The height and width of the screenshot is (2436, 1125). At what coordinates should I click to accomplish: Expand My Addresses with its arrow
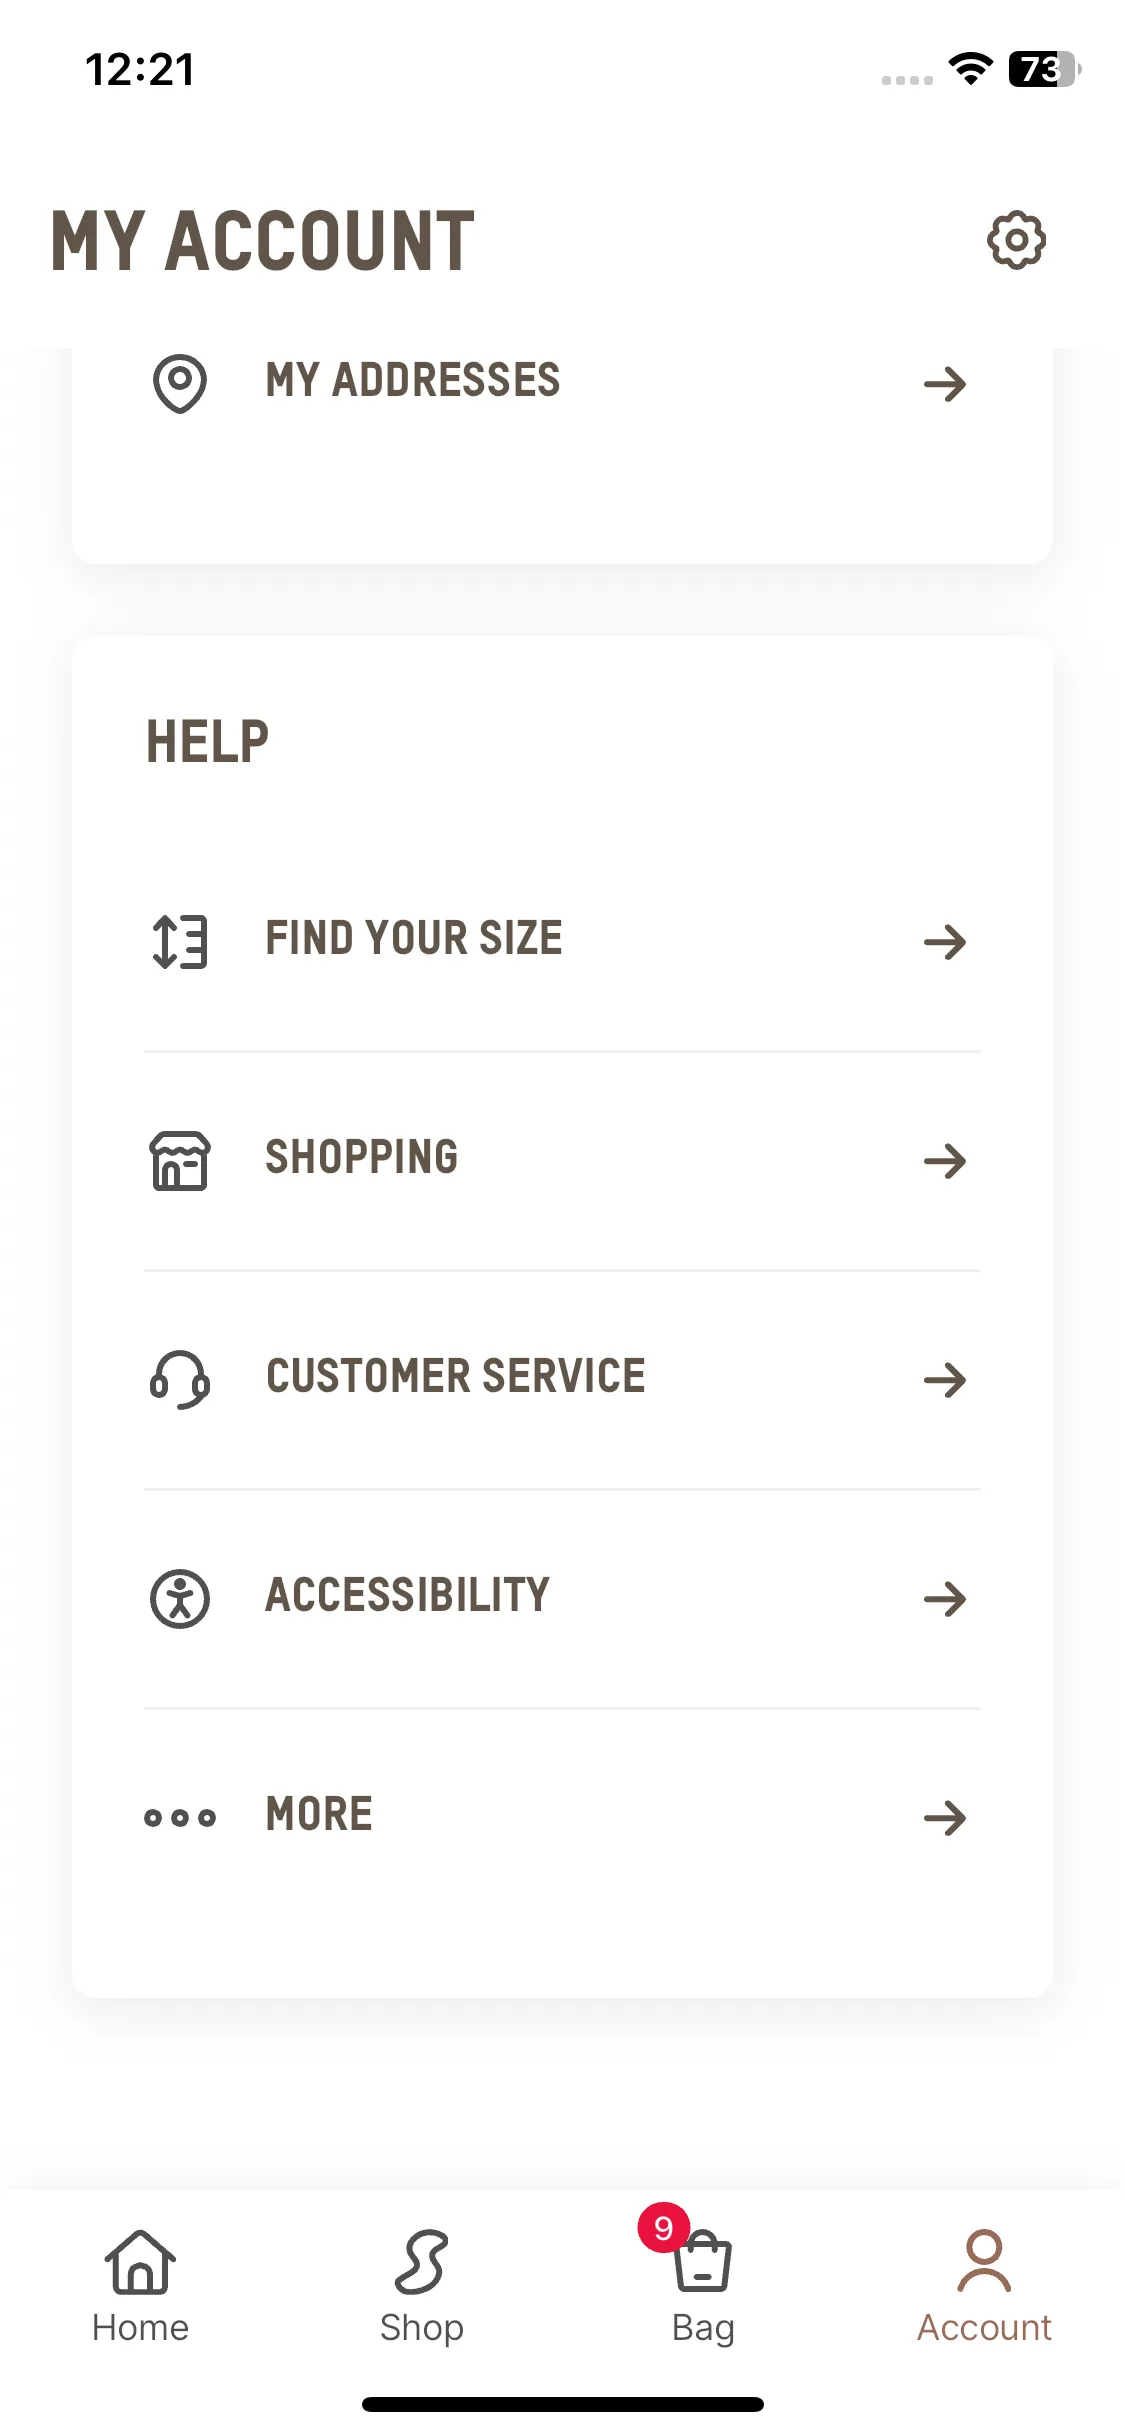coord(945,384)
